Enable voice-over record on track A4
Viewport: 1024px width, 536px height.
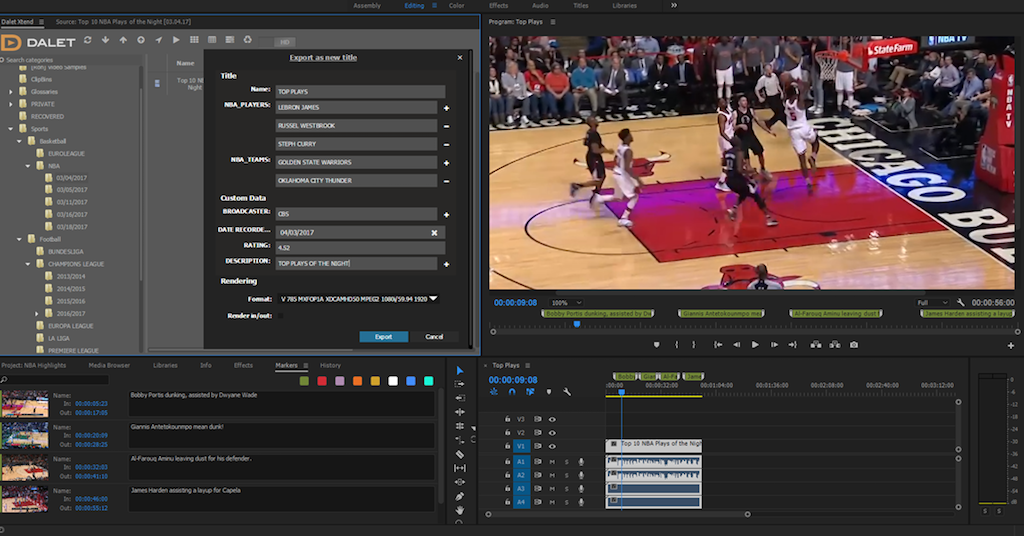point(581,502)
